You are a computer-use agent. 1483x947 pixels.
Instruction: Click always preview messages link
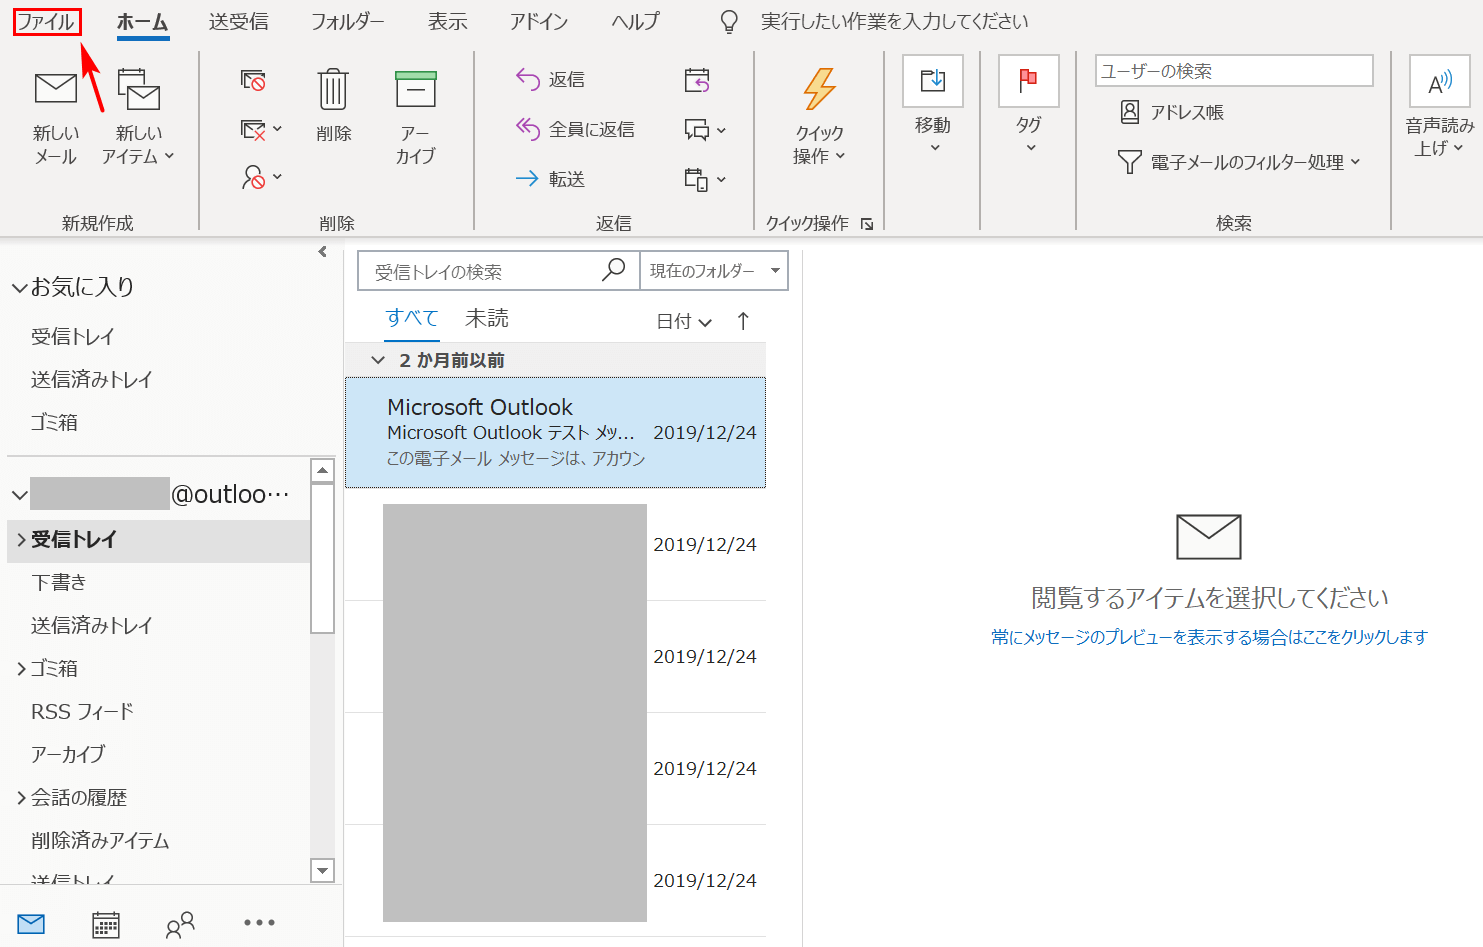[1209, 637]
